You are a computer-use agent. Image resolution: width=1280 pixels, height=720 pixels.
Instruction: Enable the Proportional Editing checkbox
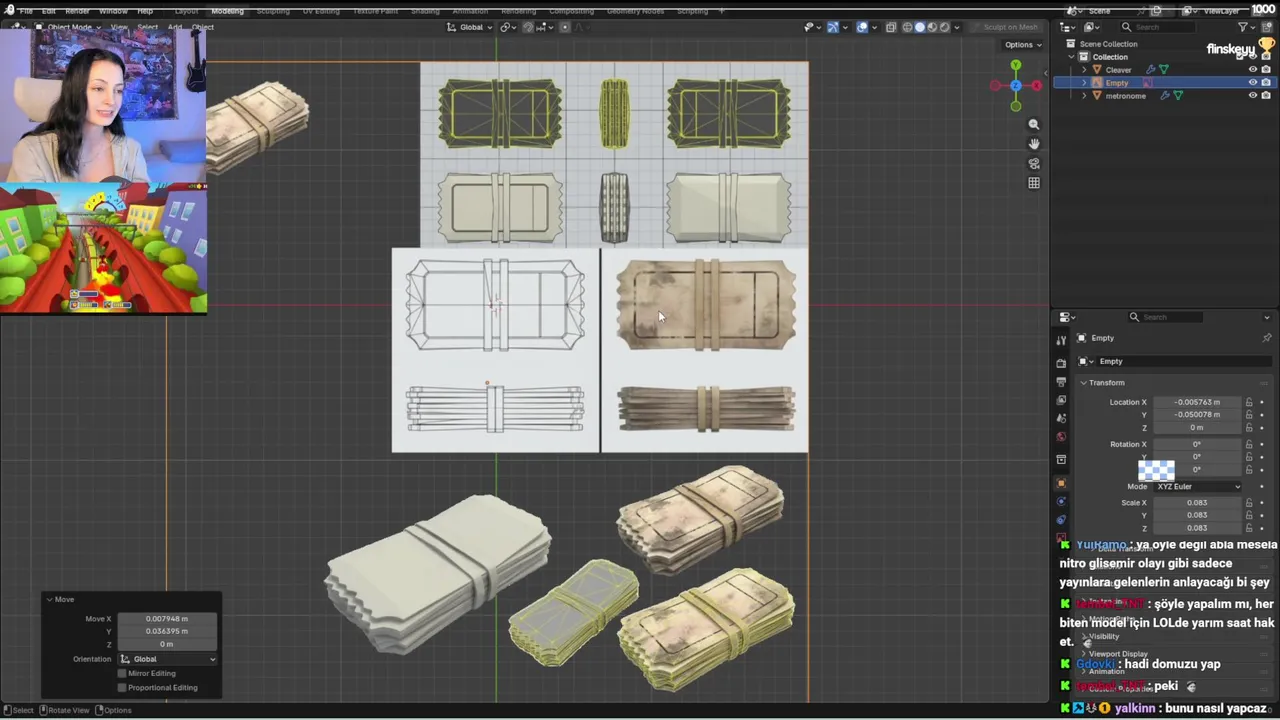click(x=123, y=688)
